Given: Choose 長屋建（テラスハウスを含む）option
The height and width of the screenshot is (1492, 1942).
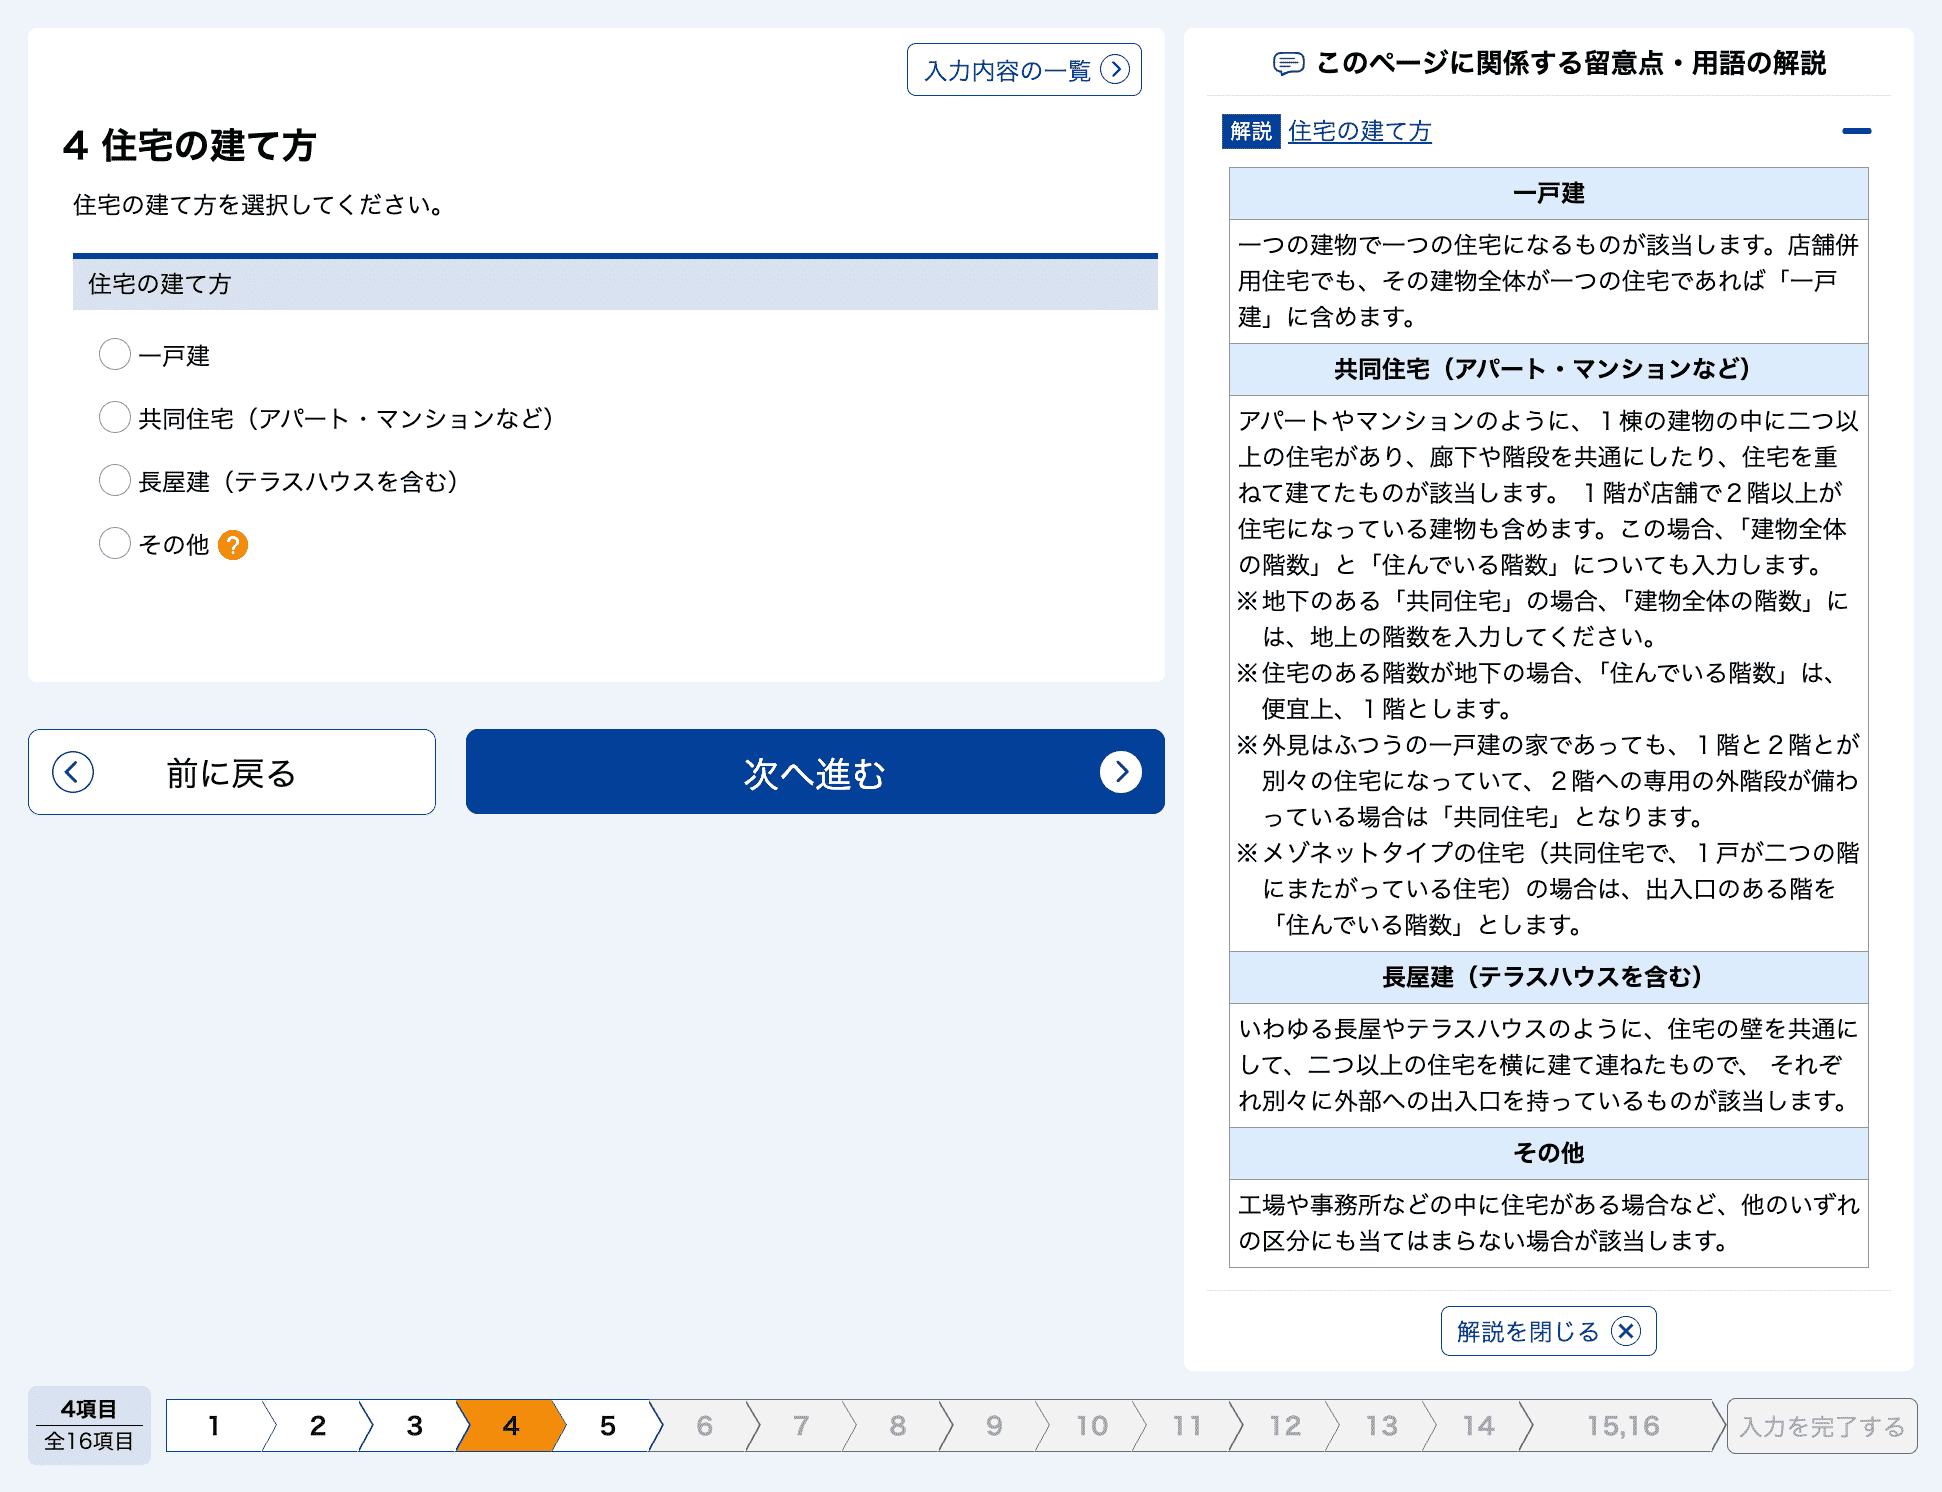Looking at the screenshot, I should (114, 480).
